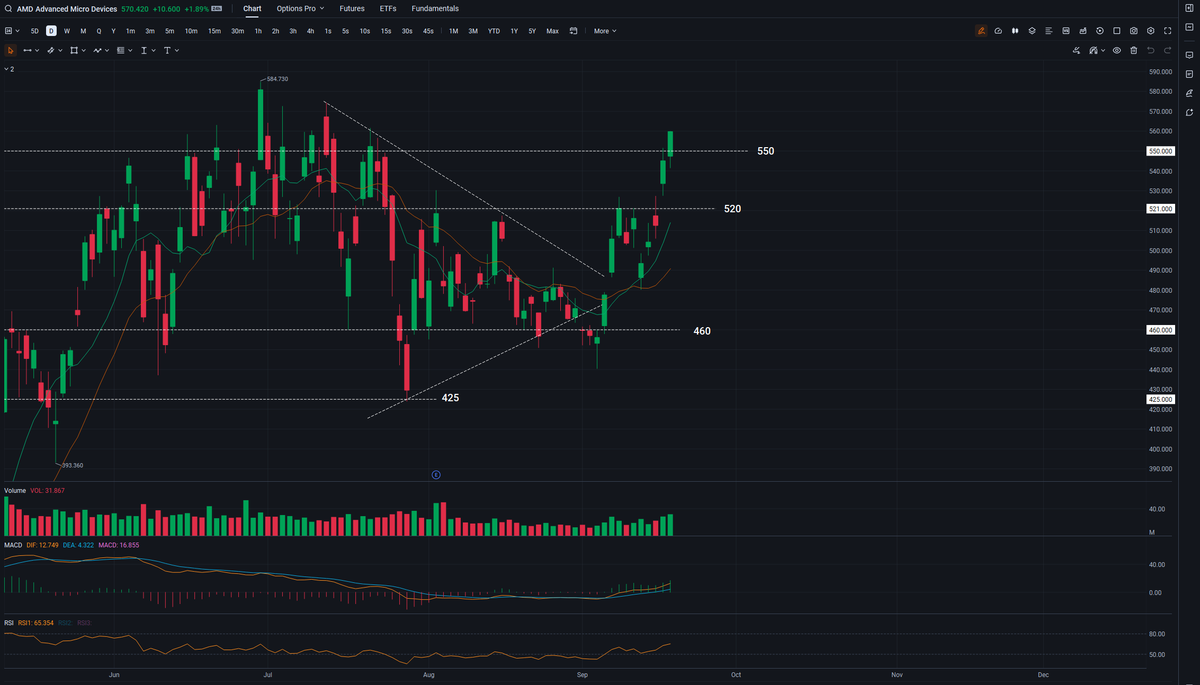The width and height of the screenshot is (1200, 685).
Task: Open the Futures tab
Action: 352,8
